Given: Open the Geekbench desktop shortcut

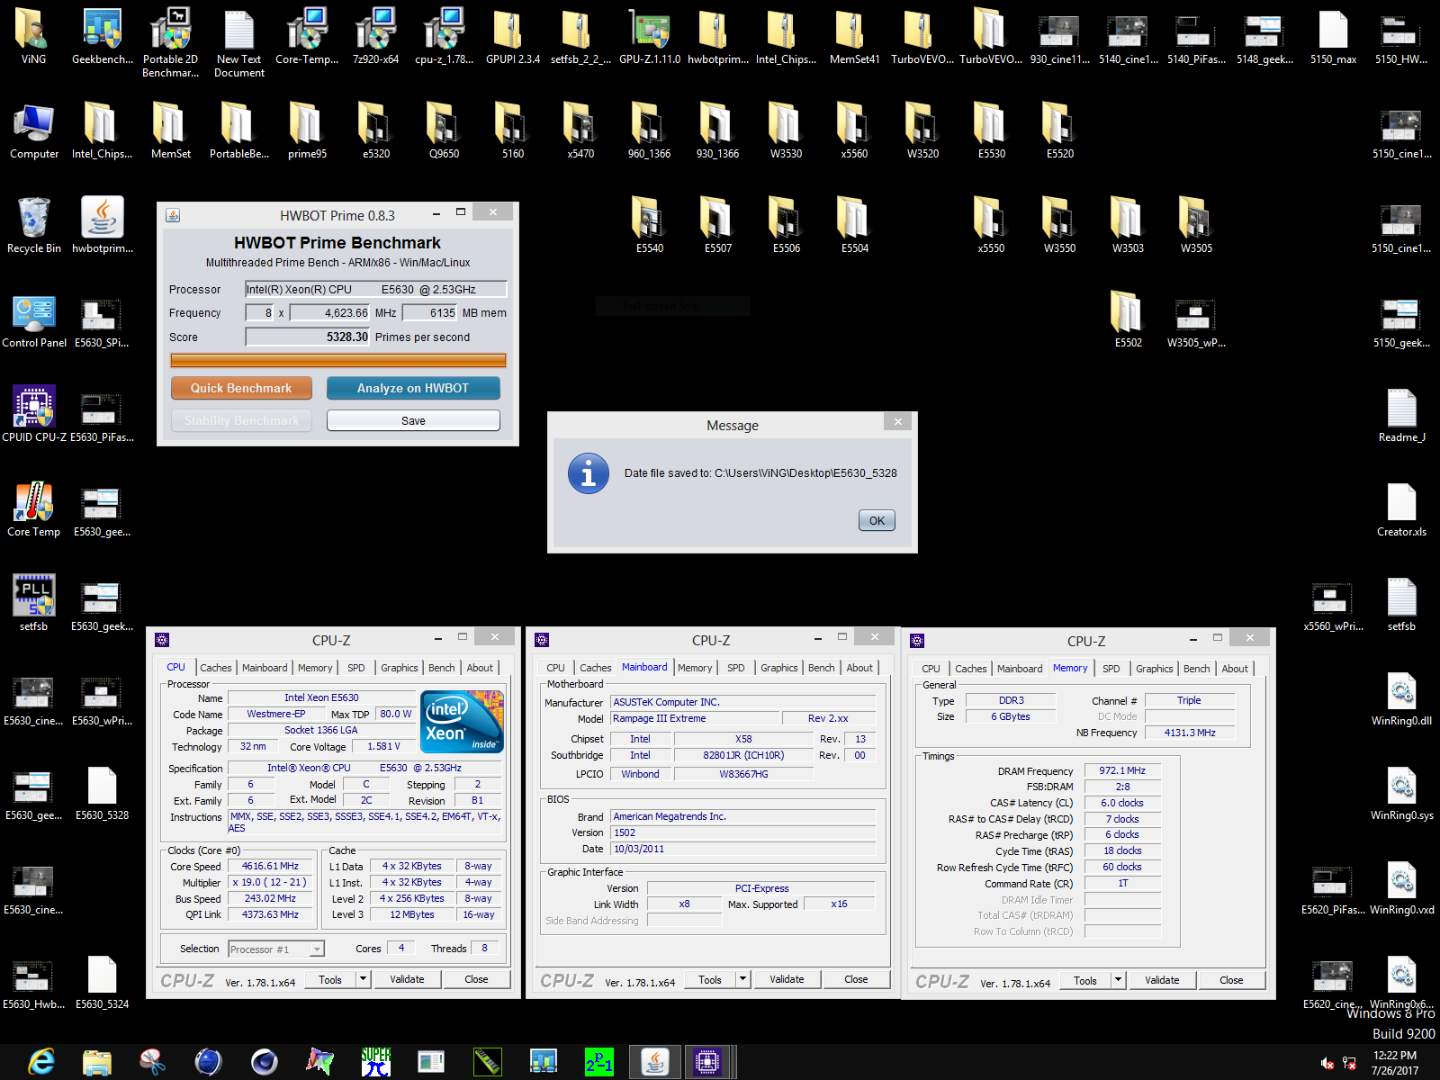Looking at the screenshot, I should (102, 37).
